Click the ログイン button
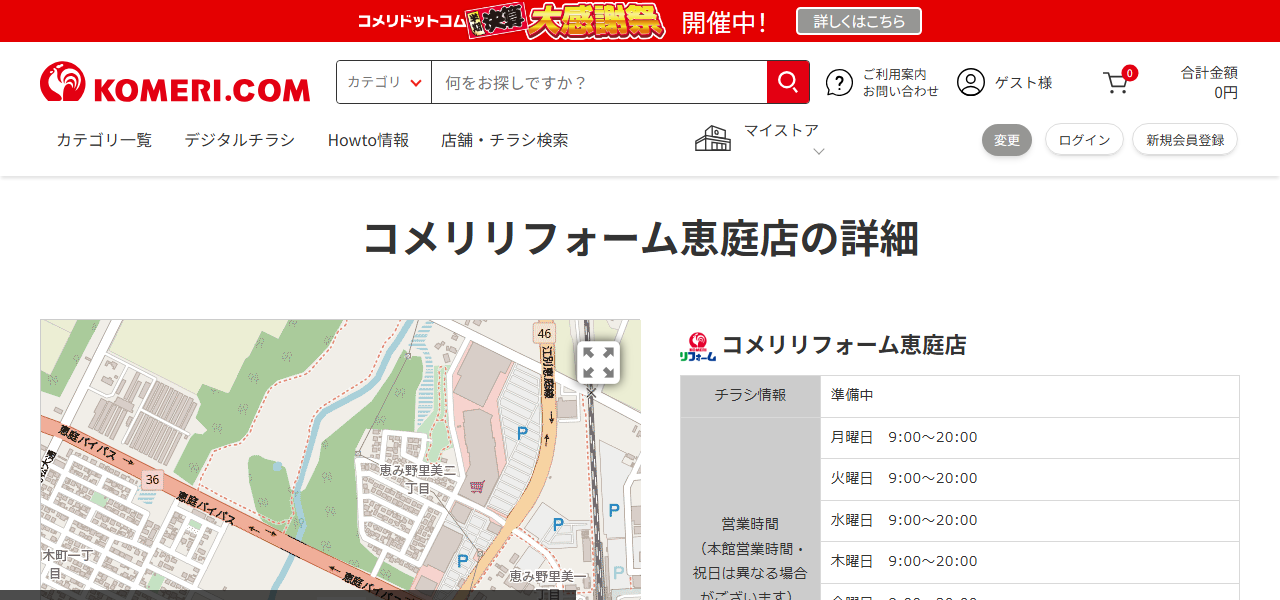Viewport: 1280px width, 600px height. point(1084,140)
